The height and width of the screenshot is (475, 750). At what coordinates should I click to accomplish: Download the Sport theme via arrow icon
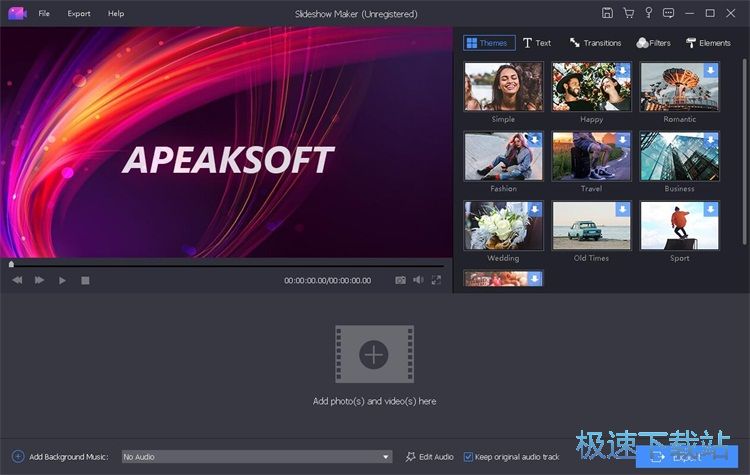pyautogui.click(x=711, y=209)
